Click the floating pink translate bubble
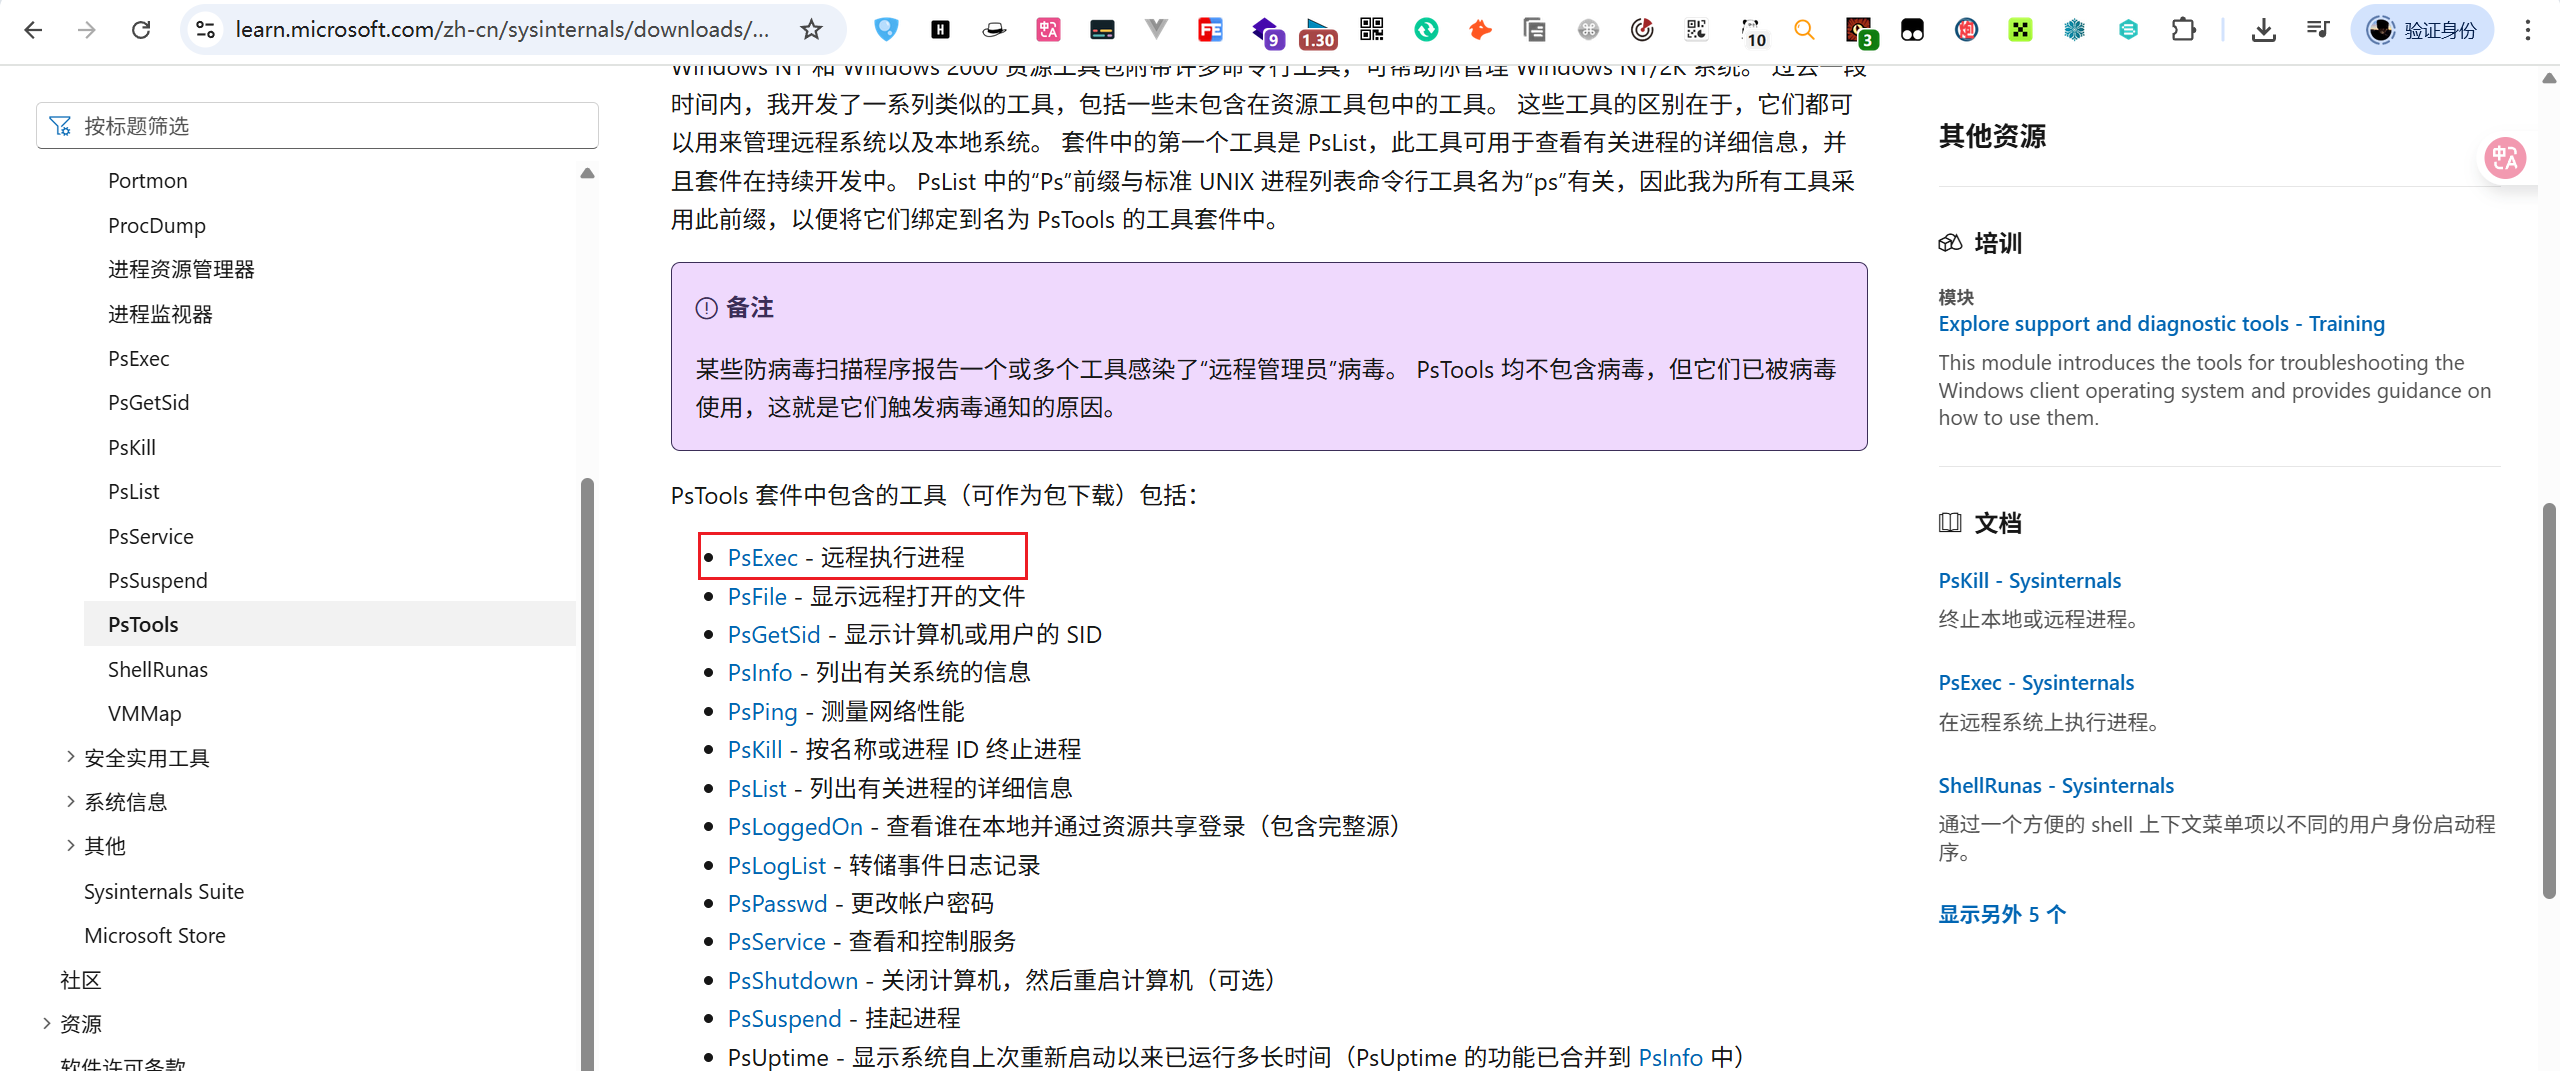 click(2505, 158)
